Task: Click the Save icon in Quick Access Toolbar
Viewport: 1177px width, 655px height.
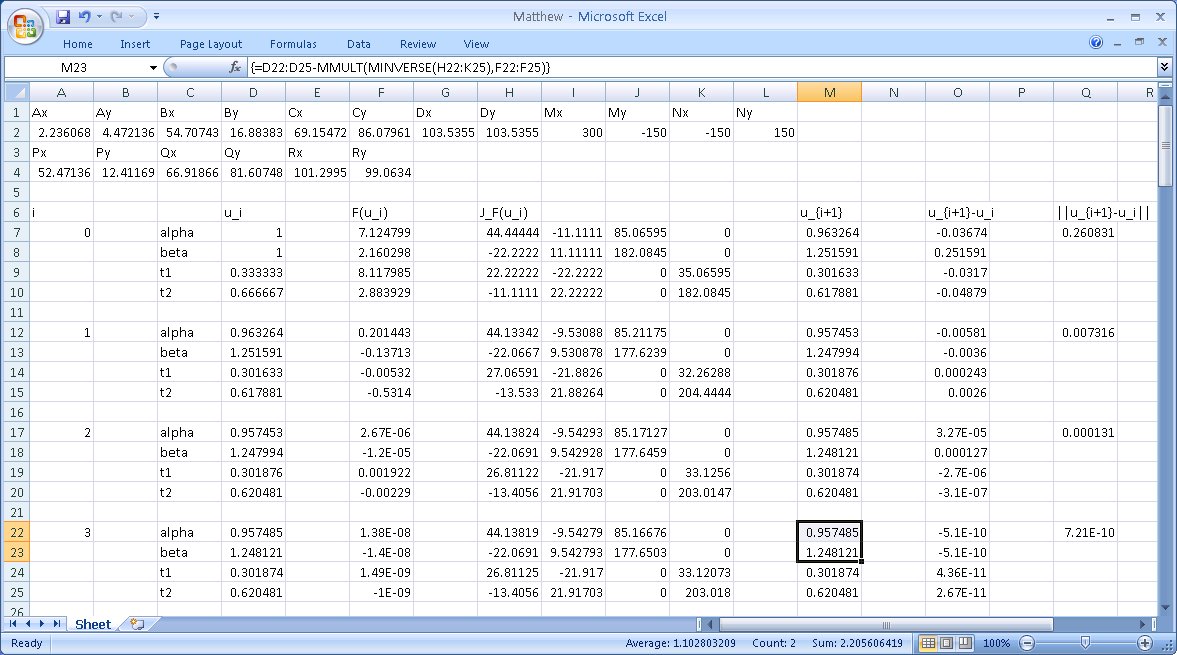Action: point(63,17)
